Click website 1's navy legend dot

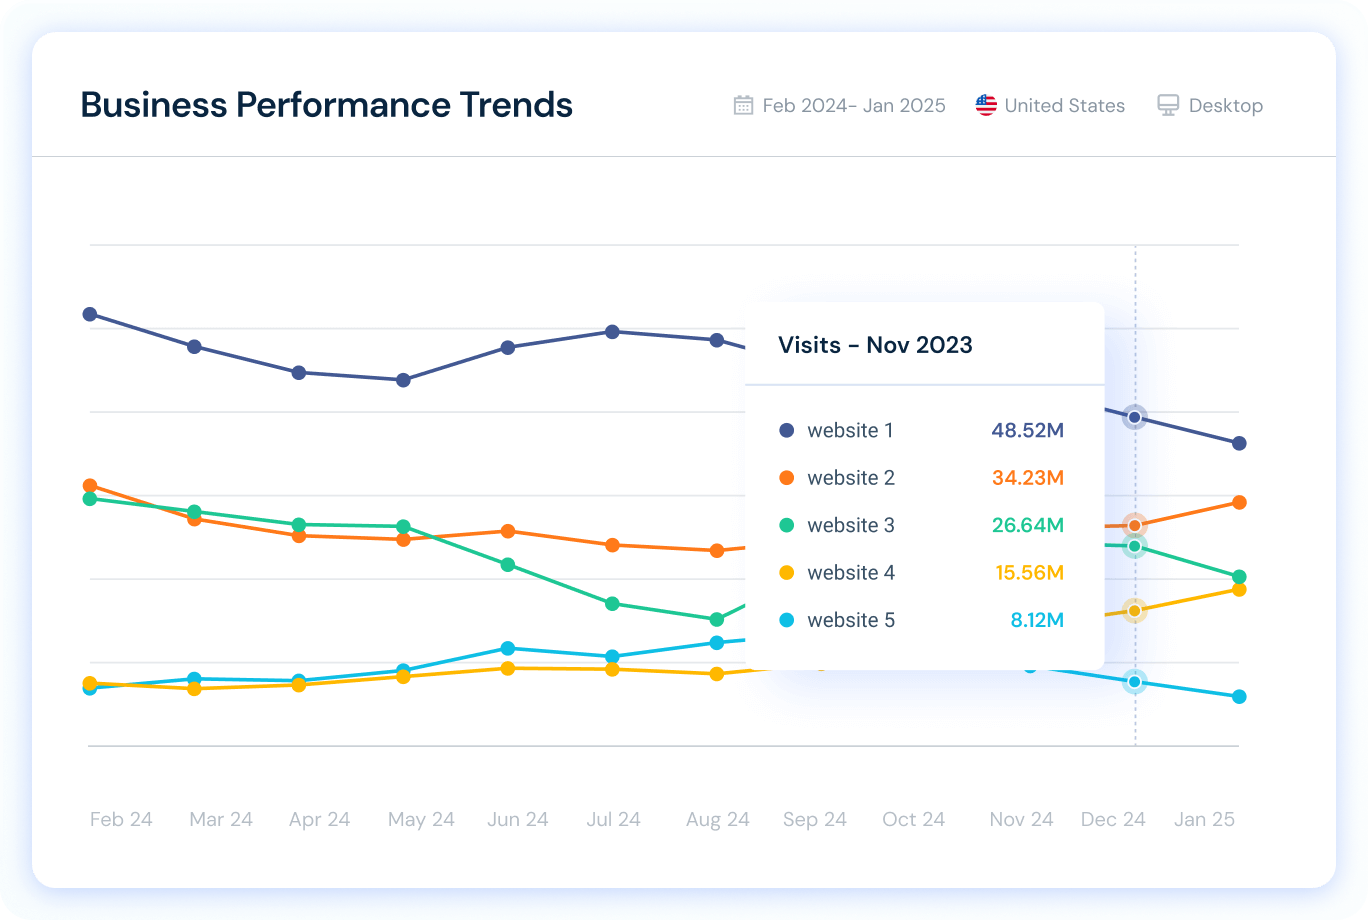click(x=786, y=430)
